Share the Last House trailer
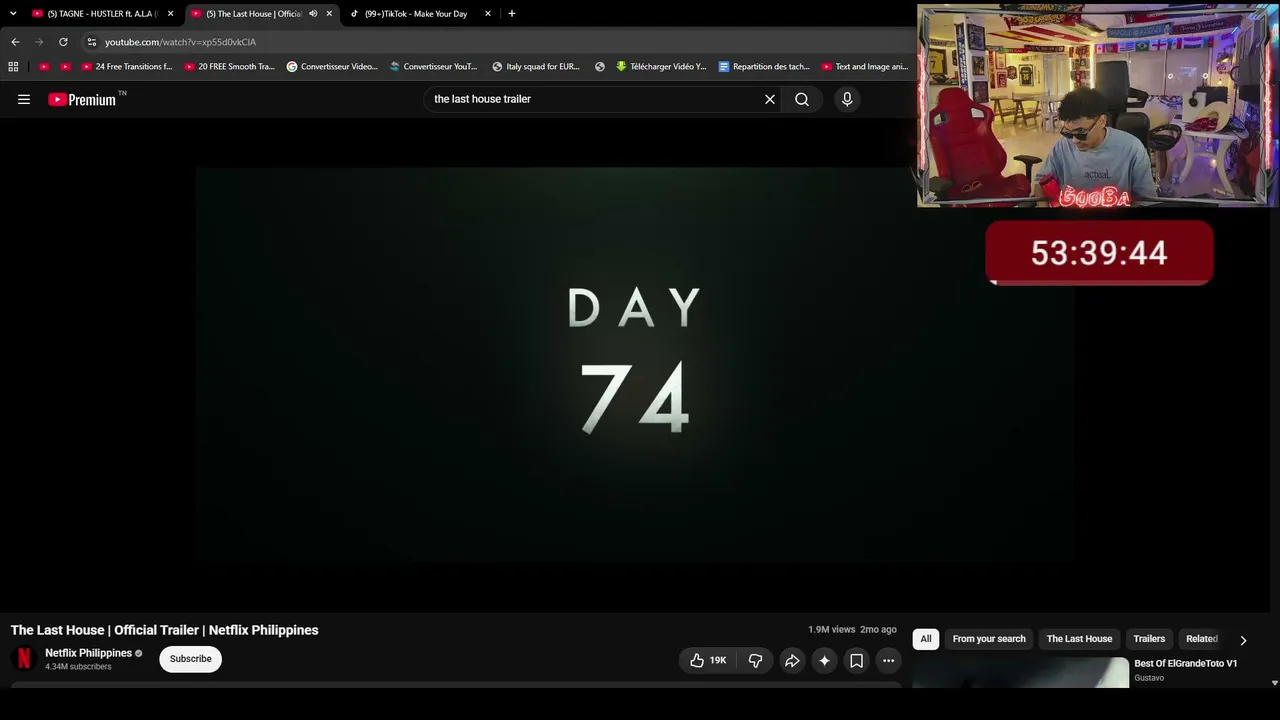 [792, 660]
